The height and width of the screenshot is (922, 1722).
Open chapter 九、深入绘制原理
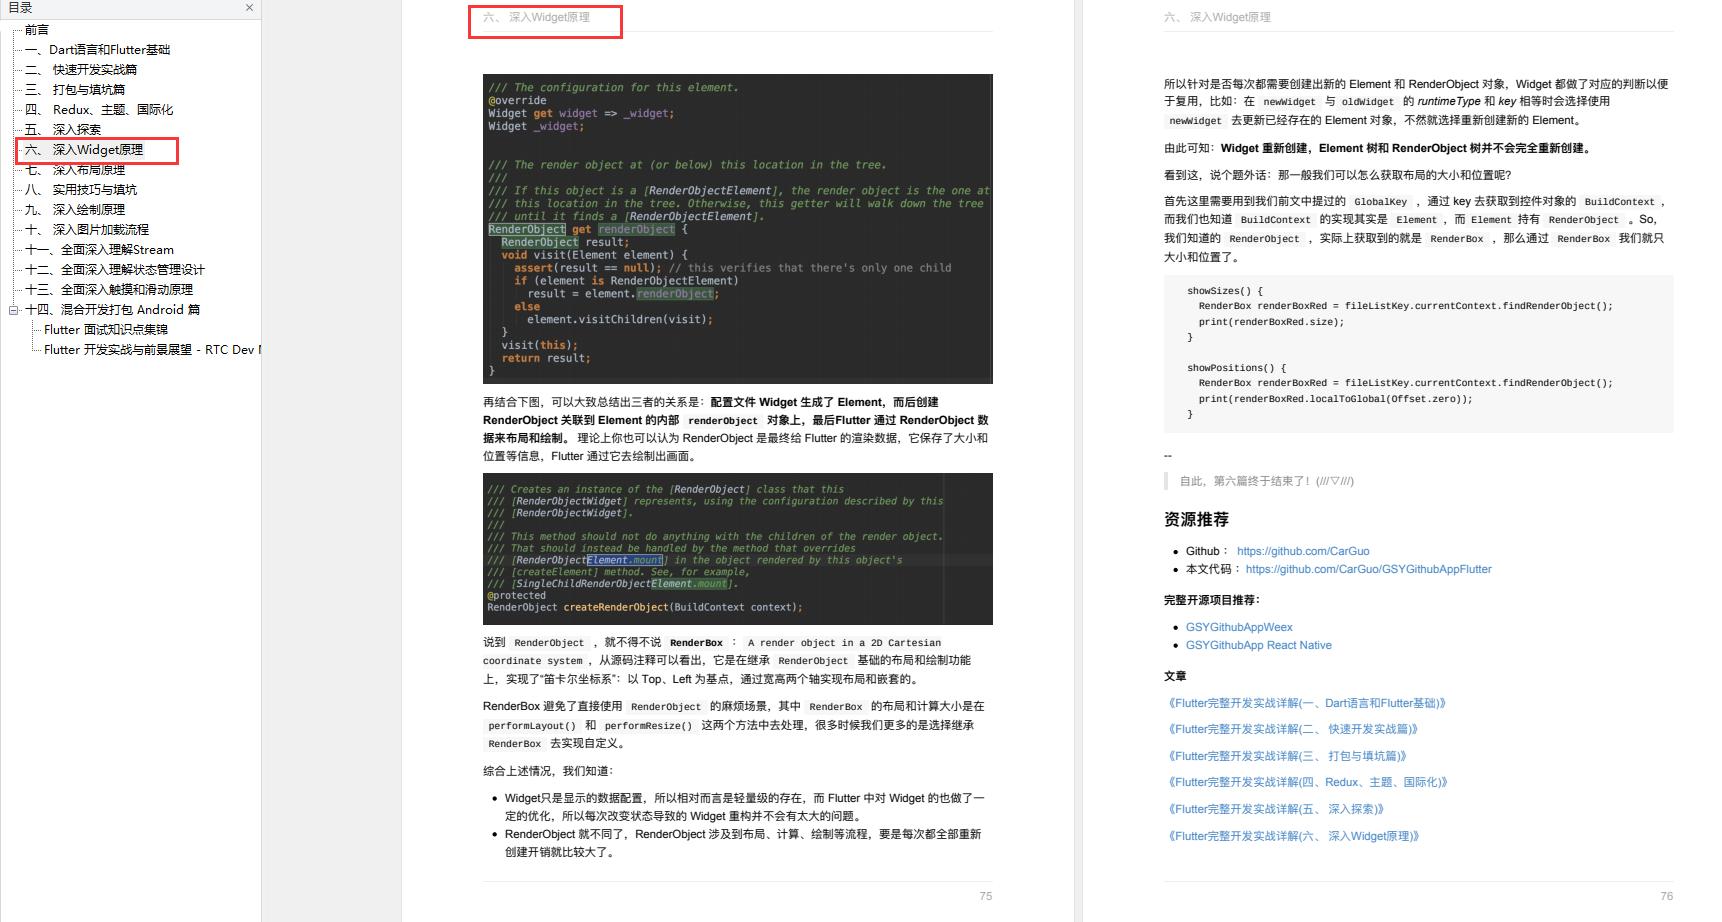90,210
